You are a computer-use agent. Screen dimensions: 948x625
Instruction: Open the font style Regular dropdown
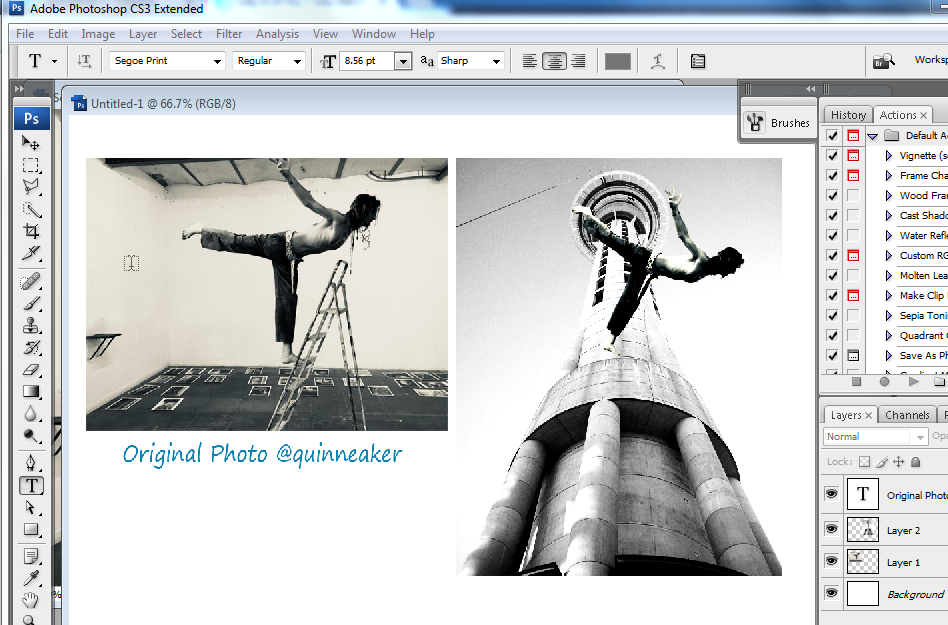click(x=296, y=61)
